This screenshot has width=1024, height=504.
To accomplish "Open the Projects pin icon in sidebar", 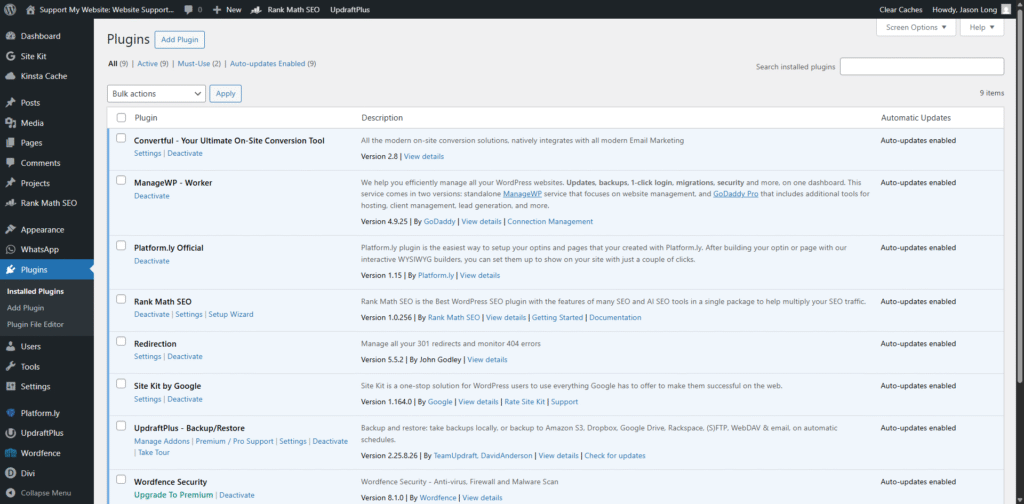I will [x=10, y=183].
